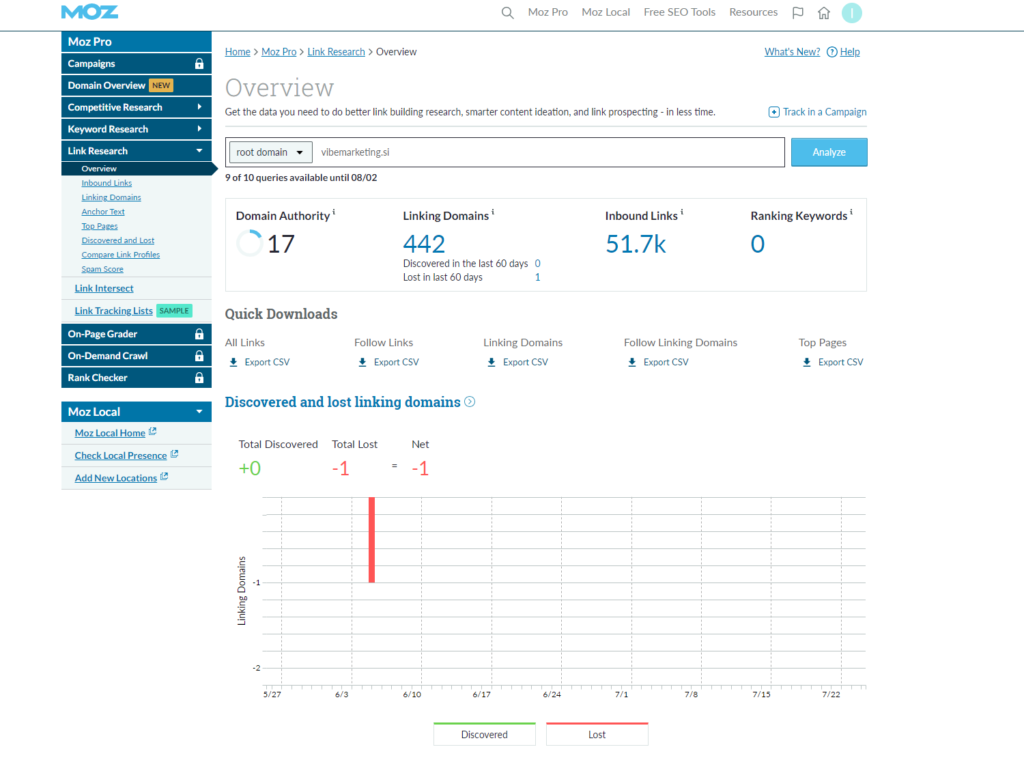The height and width of the screenshot is (758, 1024).
Task: Click the flag notifications icon in header
Action: pyautogui.click(x=797, y=13)
